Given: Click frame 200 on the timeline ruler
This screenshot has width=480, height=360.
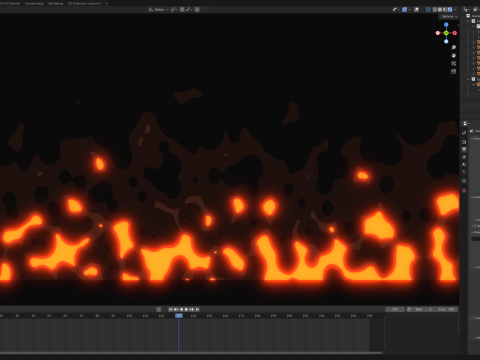Looking at the screenshot, I should point(289,315).
